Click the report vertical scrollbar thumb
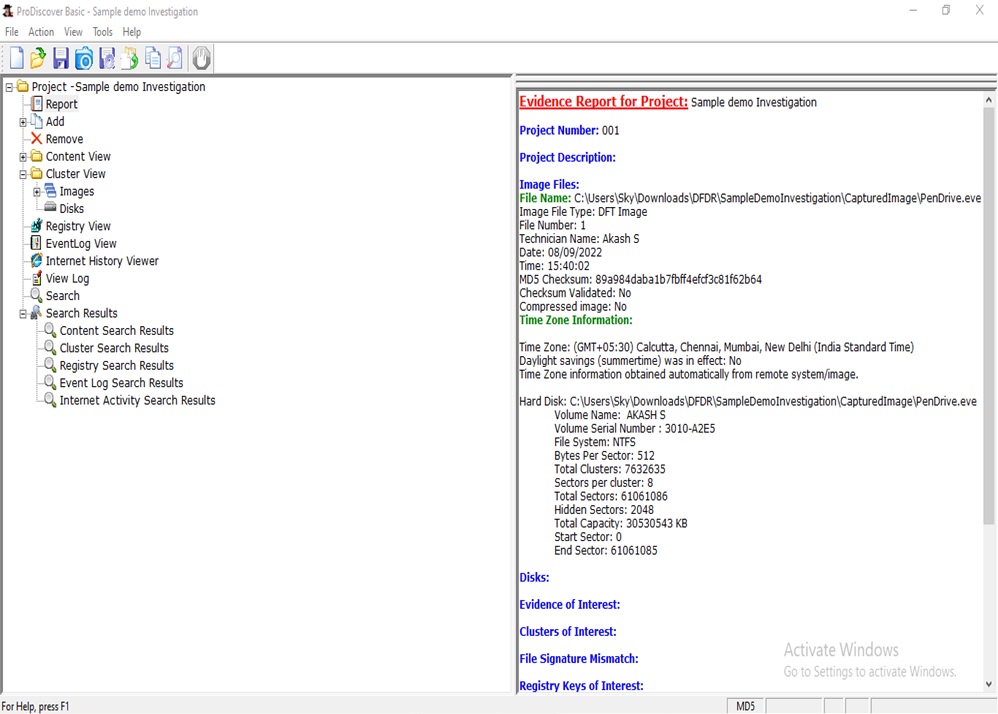 tap(988, 316)
